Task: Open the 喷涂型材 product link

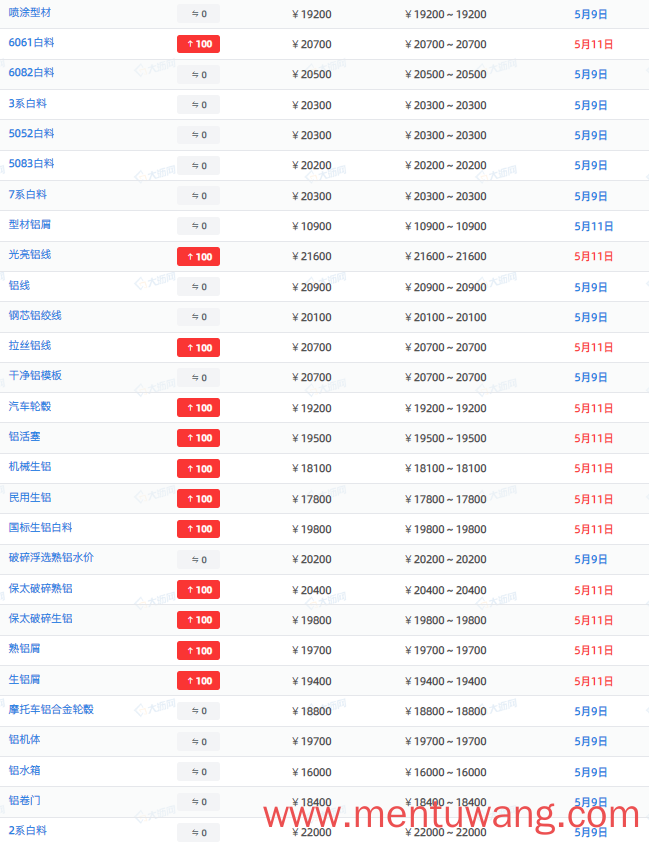Action: [30, 12]
